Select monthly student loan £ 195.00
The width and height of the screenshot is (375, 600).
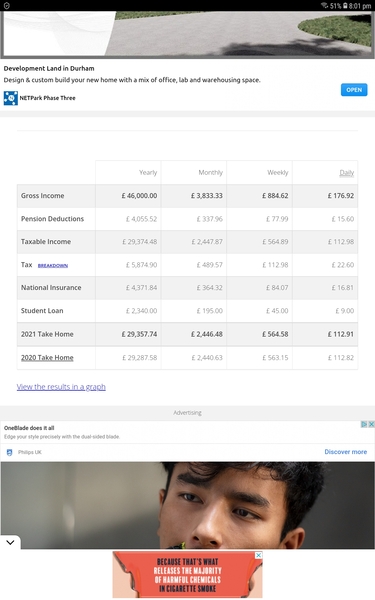[210, 311]
